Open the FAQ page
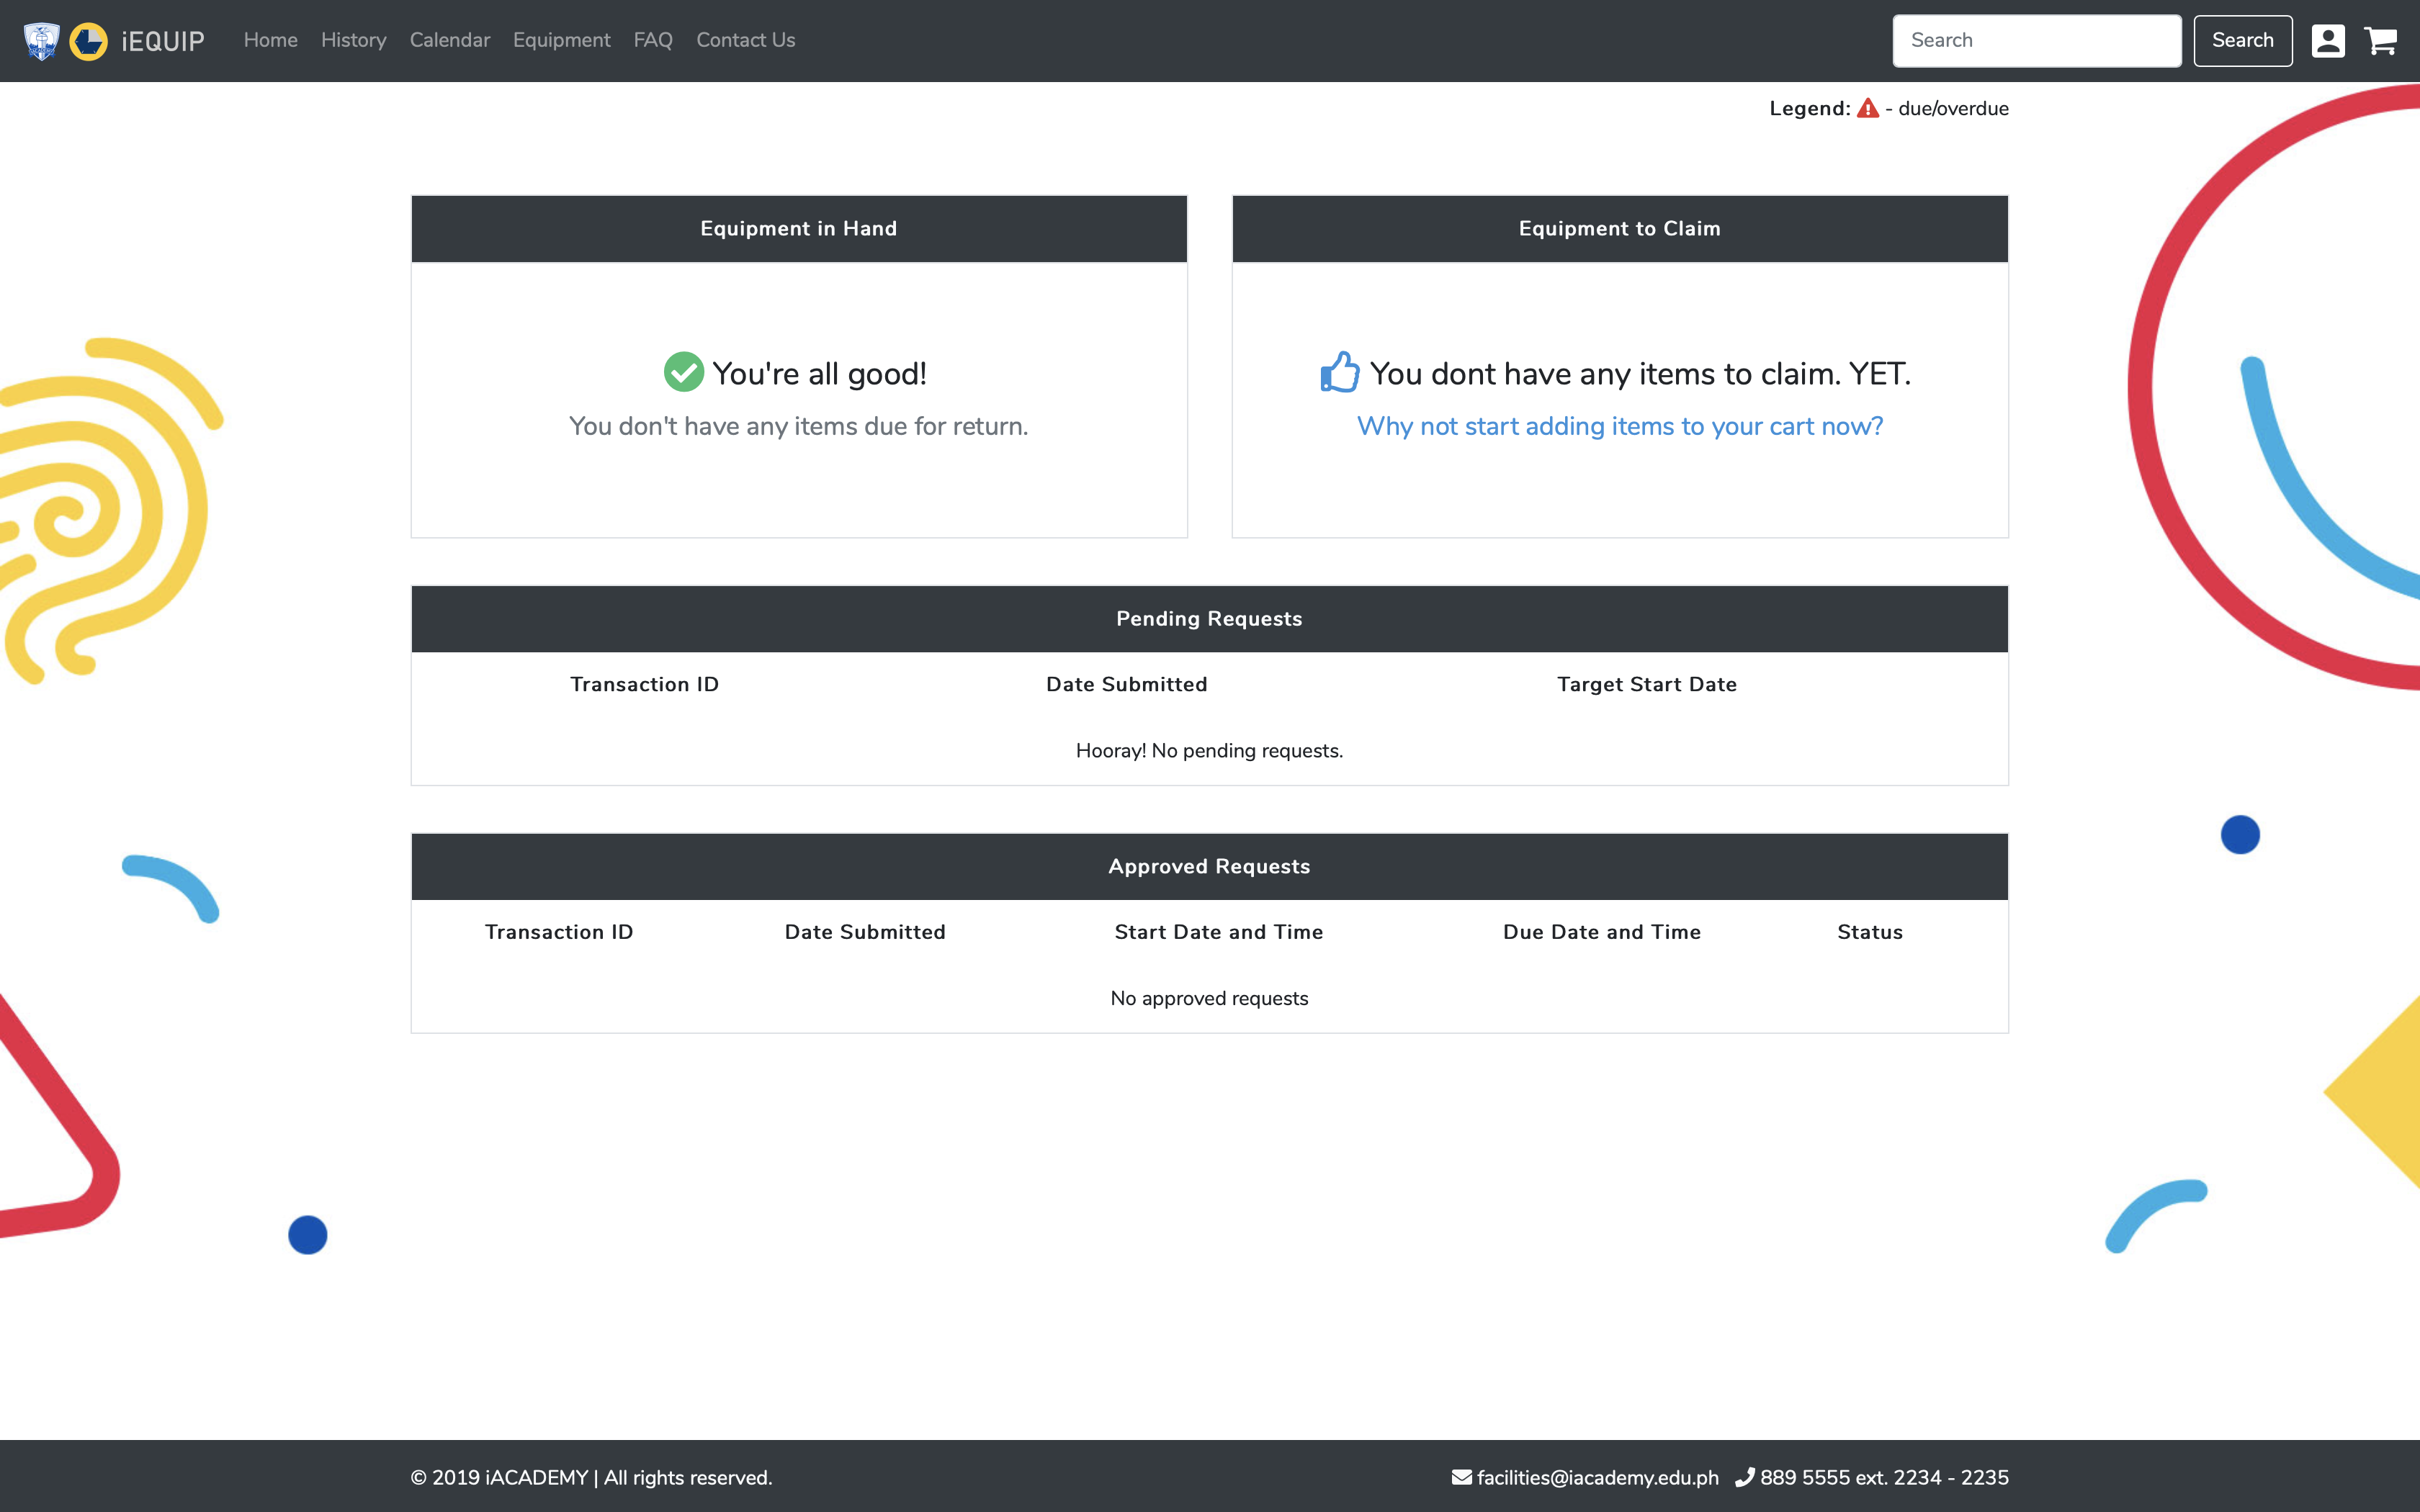The height and width of the screenshot is (1512, 2420). [653, 40]
